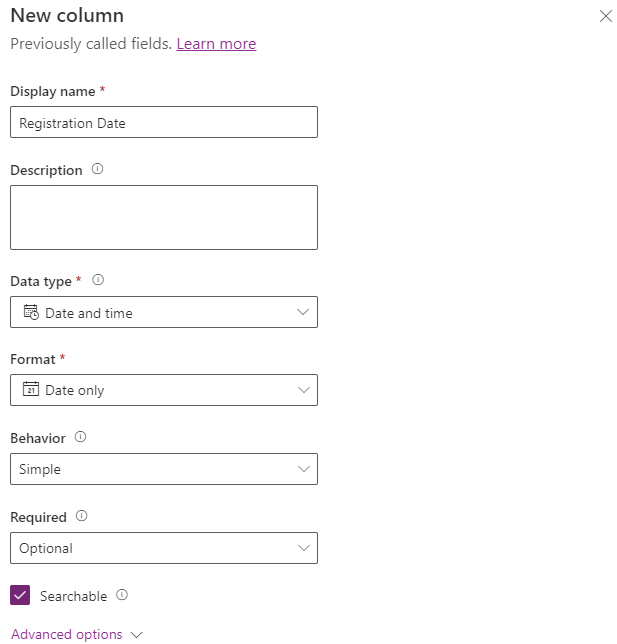Click the Display name input field

tap(164, 123)
